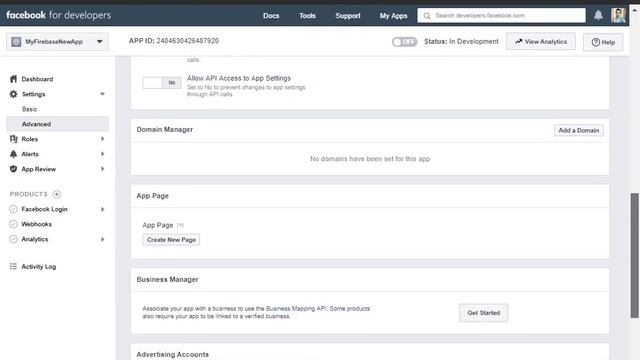Viewport: 640px width, 360px height.
Task: Click the Alerts bell icon in sidebar
Action: click(x=13, y=154)
